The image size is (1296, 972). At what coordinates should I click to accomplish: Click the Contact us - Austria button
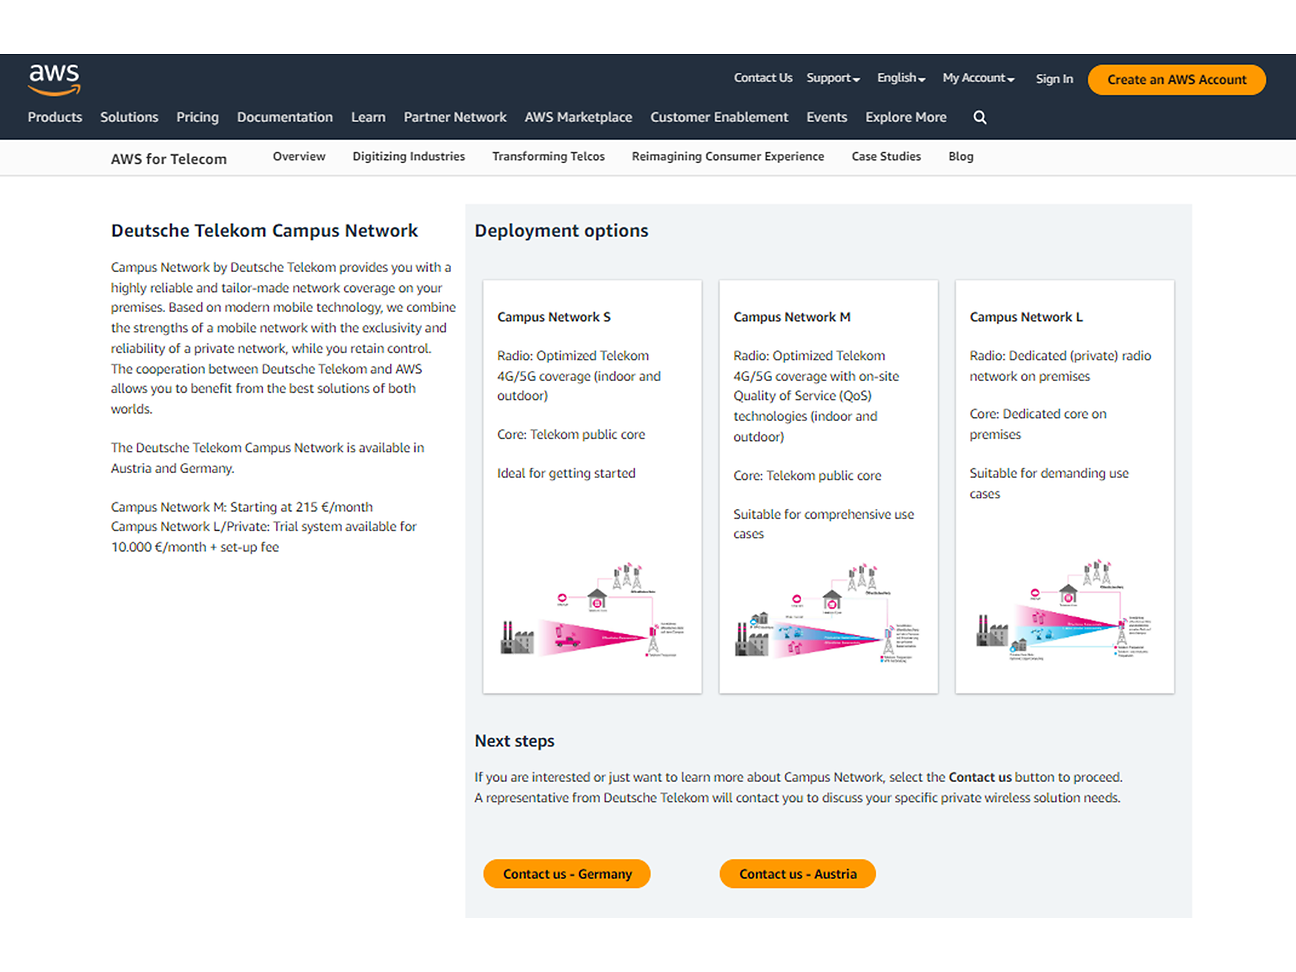798,874
